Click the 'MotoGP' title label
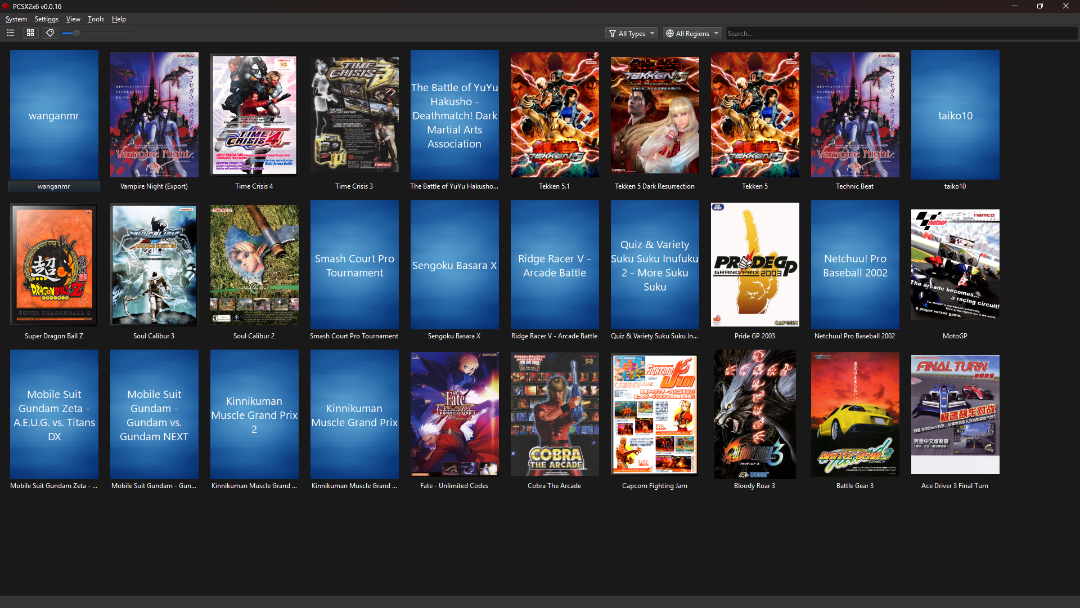Viewport: 1080px width, 608px height. tap(955, 336)
